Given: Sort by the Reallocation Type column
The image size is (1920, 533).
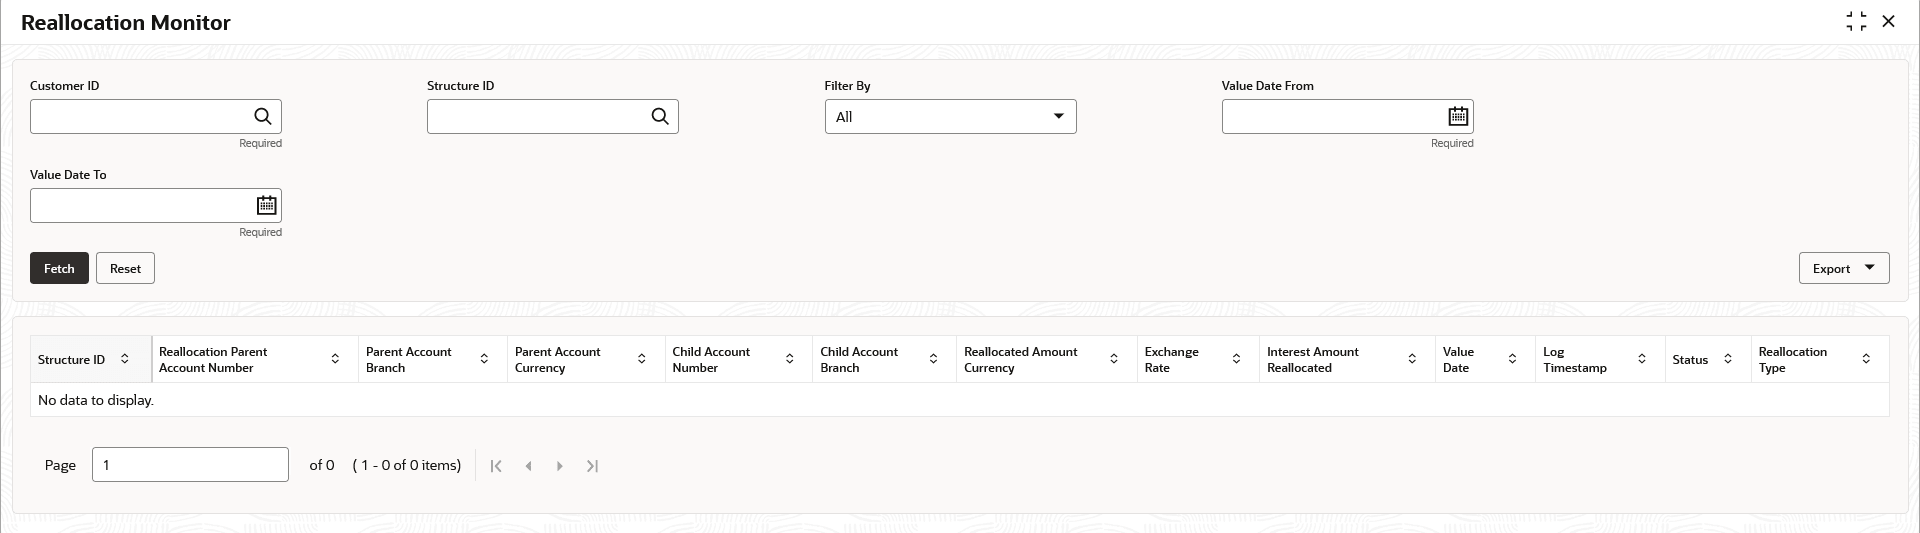Looking at the screenshot, I should tap(1866, 359).
